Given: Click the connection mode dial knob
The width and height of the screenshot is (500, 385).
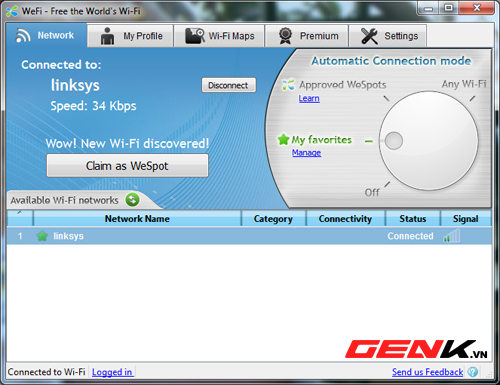Looking at the screenshot, I should 394,140.
